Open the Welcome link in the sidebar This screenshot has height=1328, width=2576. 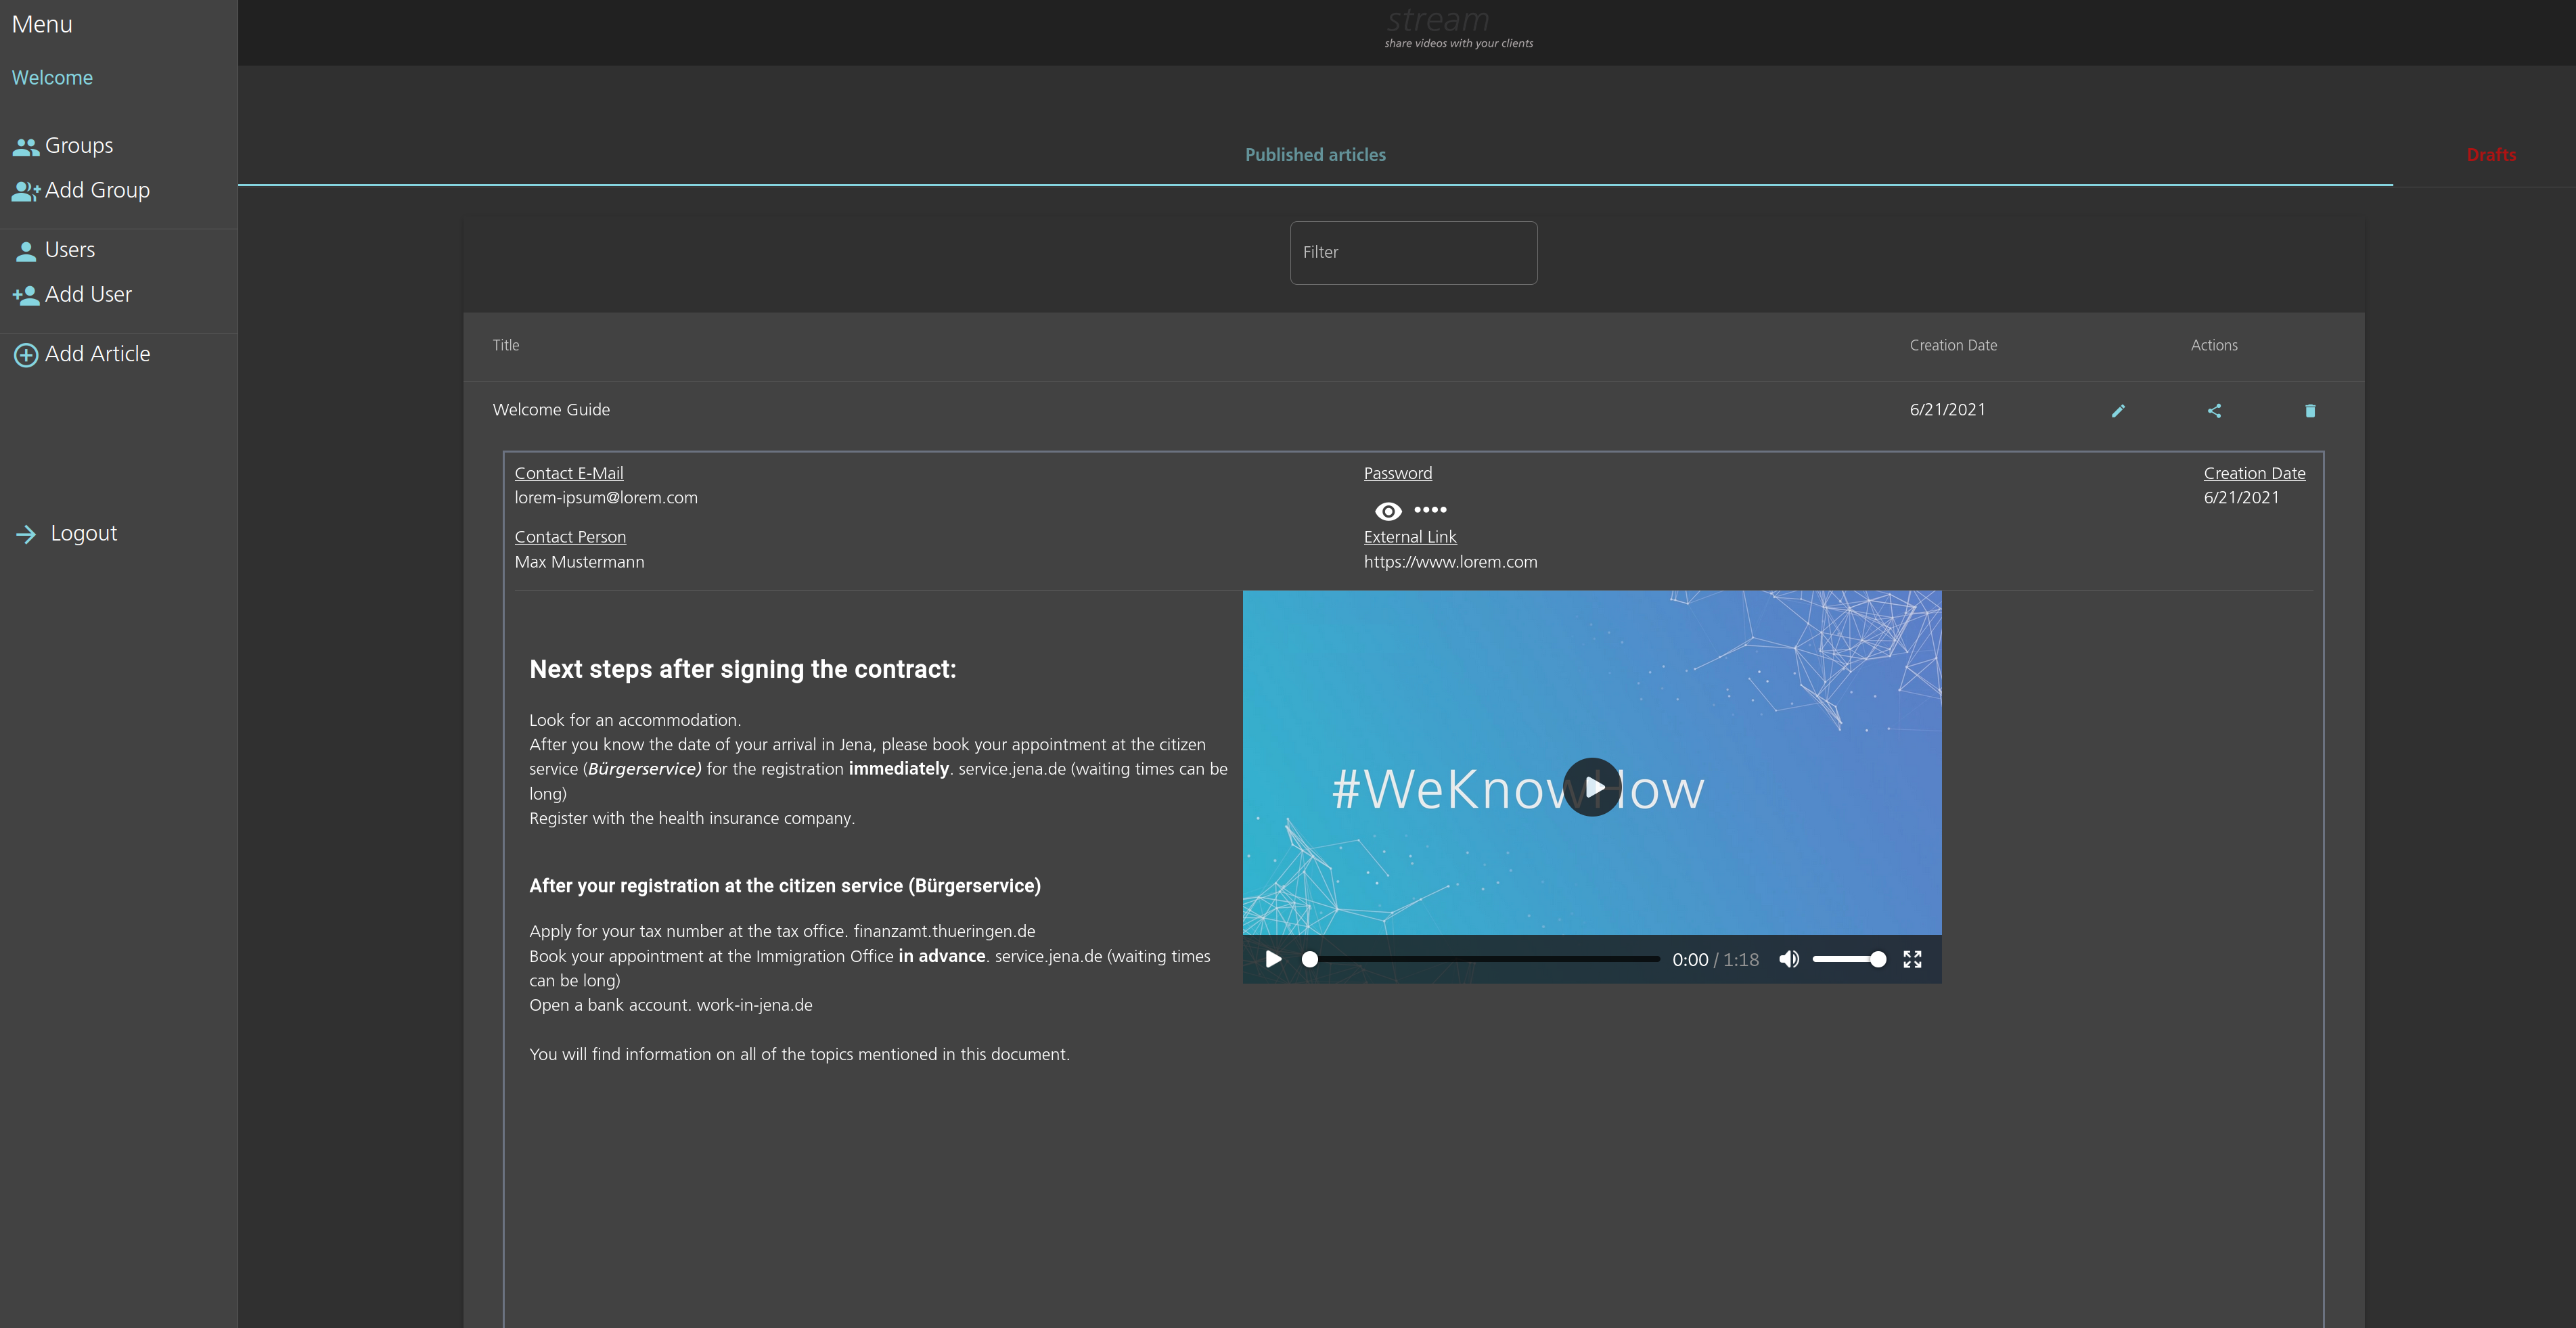(x=52, y=78)
